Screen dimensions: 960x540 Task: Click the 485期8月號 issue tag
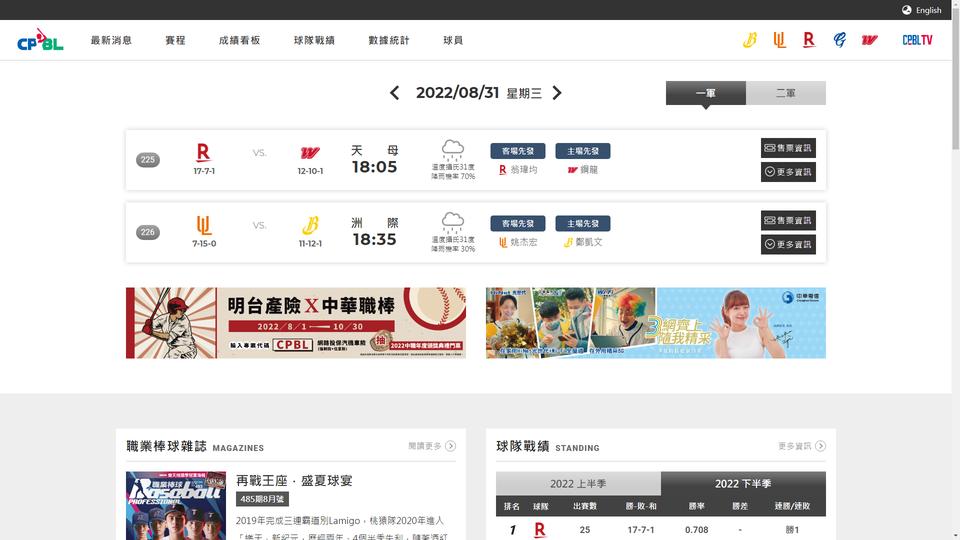click(x=262, y=499)
